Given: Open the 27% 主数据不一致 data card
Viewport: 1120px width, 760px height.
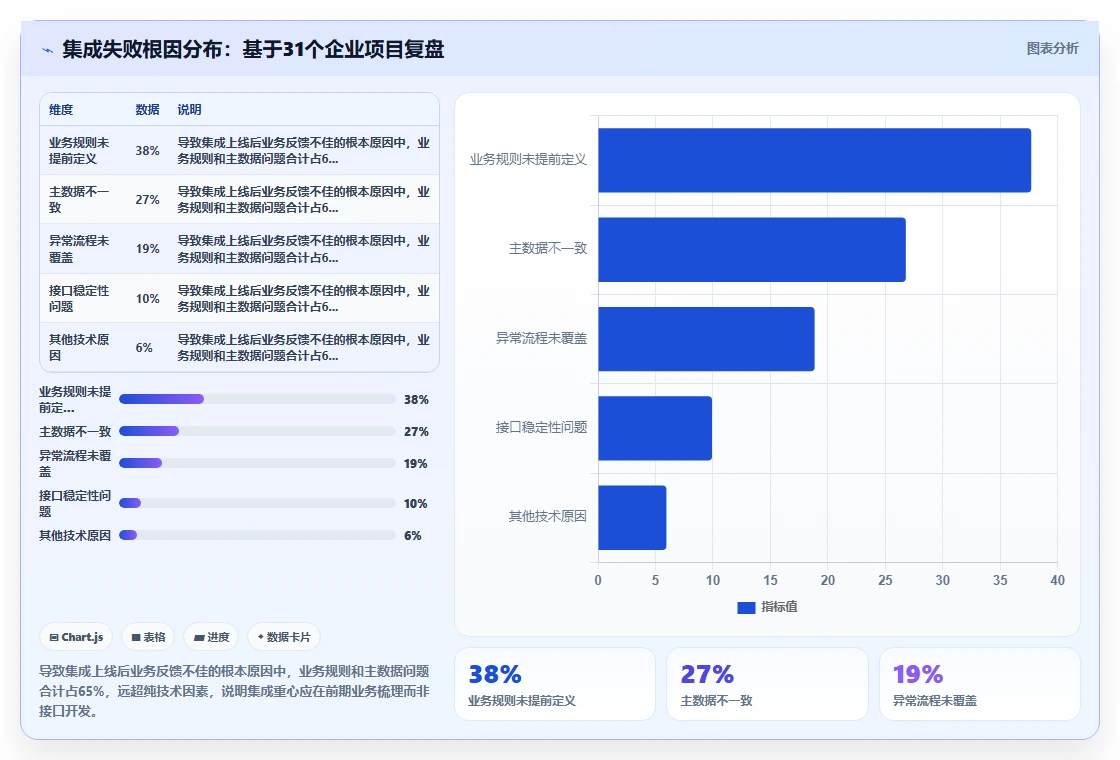Looking at the screenshot, I should click(767, 684).
